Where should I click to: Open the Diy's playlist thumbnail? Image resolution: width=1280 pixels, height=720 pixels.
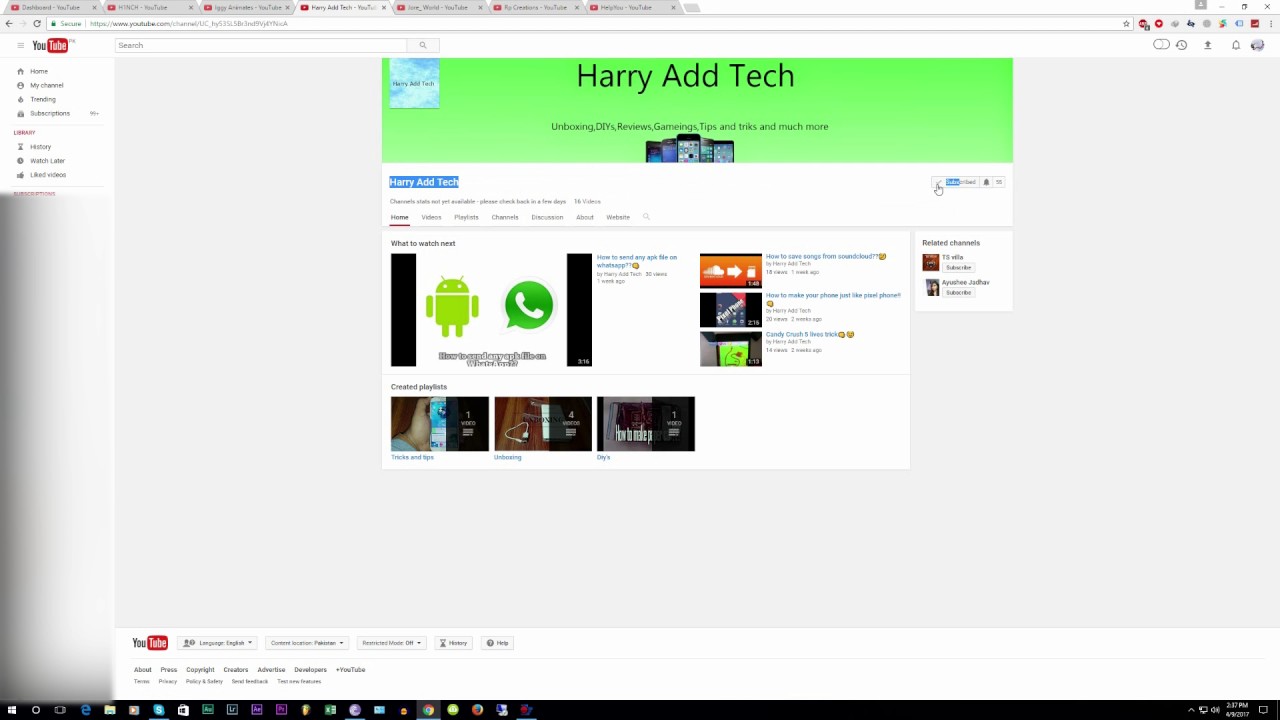[x=646, y=424]
